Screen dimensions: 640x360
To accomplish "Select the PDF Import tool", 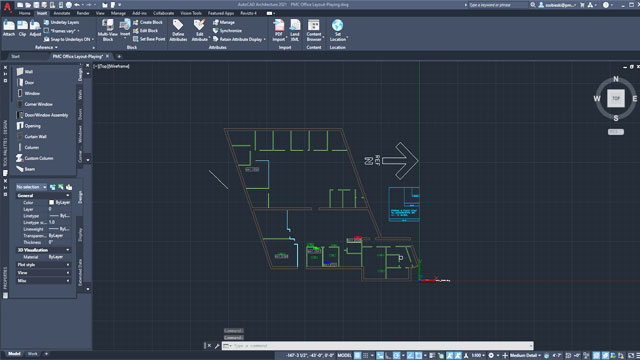I will [279, 30].
